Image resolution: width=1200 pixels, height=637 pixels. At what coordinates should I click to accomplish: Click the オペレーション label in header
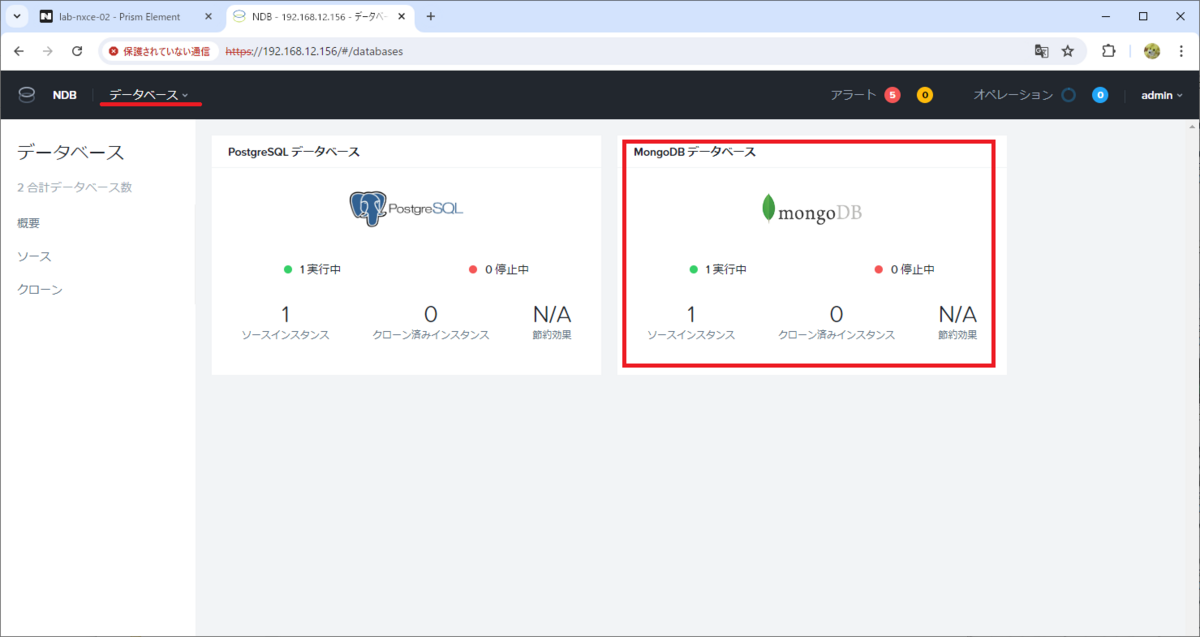1013,95
